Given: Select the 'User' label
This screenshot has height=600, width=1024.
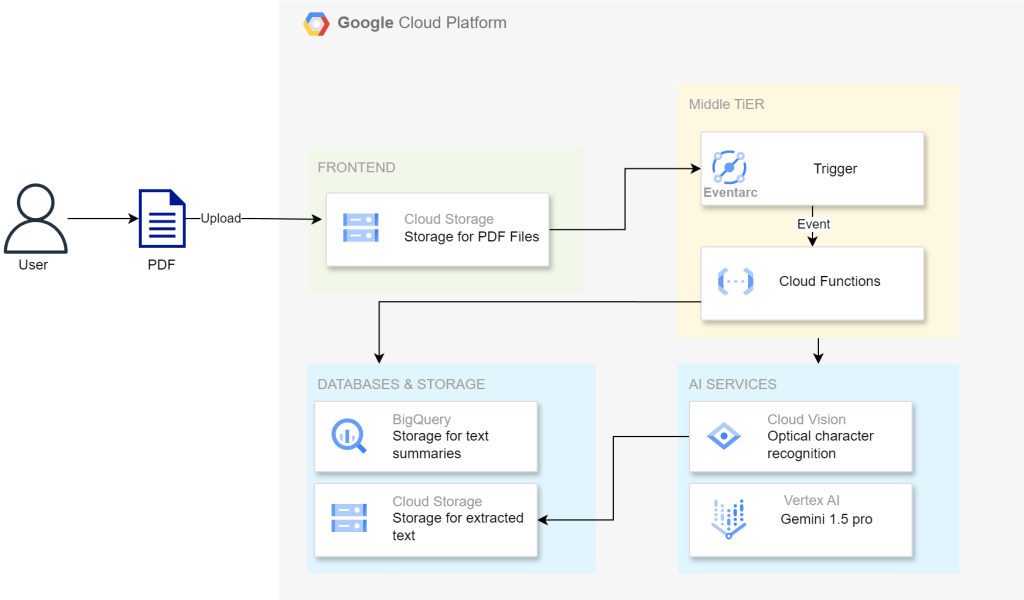Looking at the screenshot, I should (x=33, y=265).
